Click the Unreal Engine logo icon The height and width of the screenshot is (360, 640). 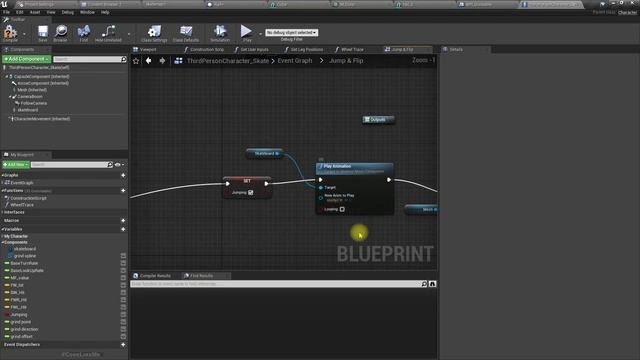4,4
